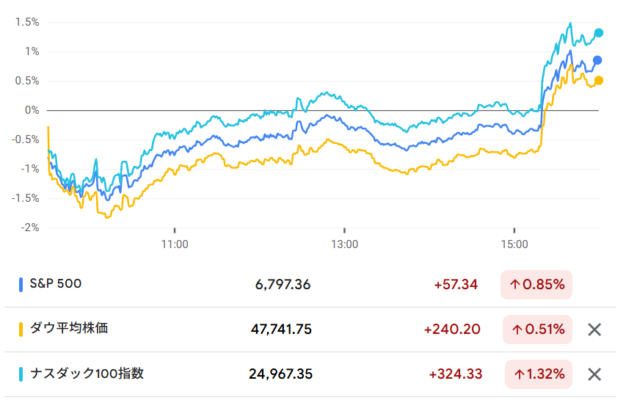Click the 13:00 time axis label
This screenshot has width=626, height=400.
[344, 243]
